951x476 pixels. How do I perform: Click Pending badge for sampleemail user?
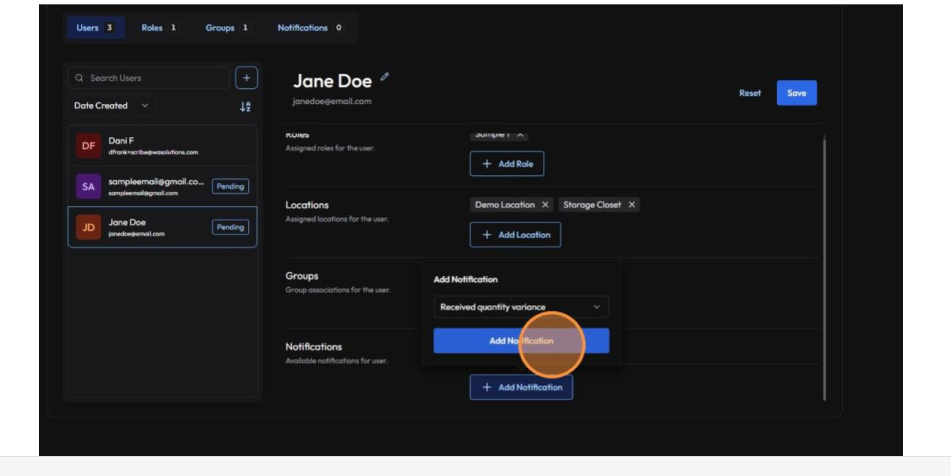(x=230, y=186)
